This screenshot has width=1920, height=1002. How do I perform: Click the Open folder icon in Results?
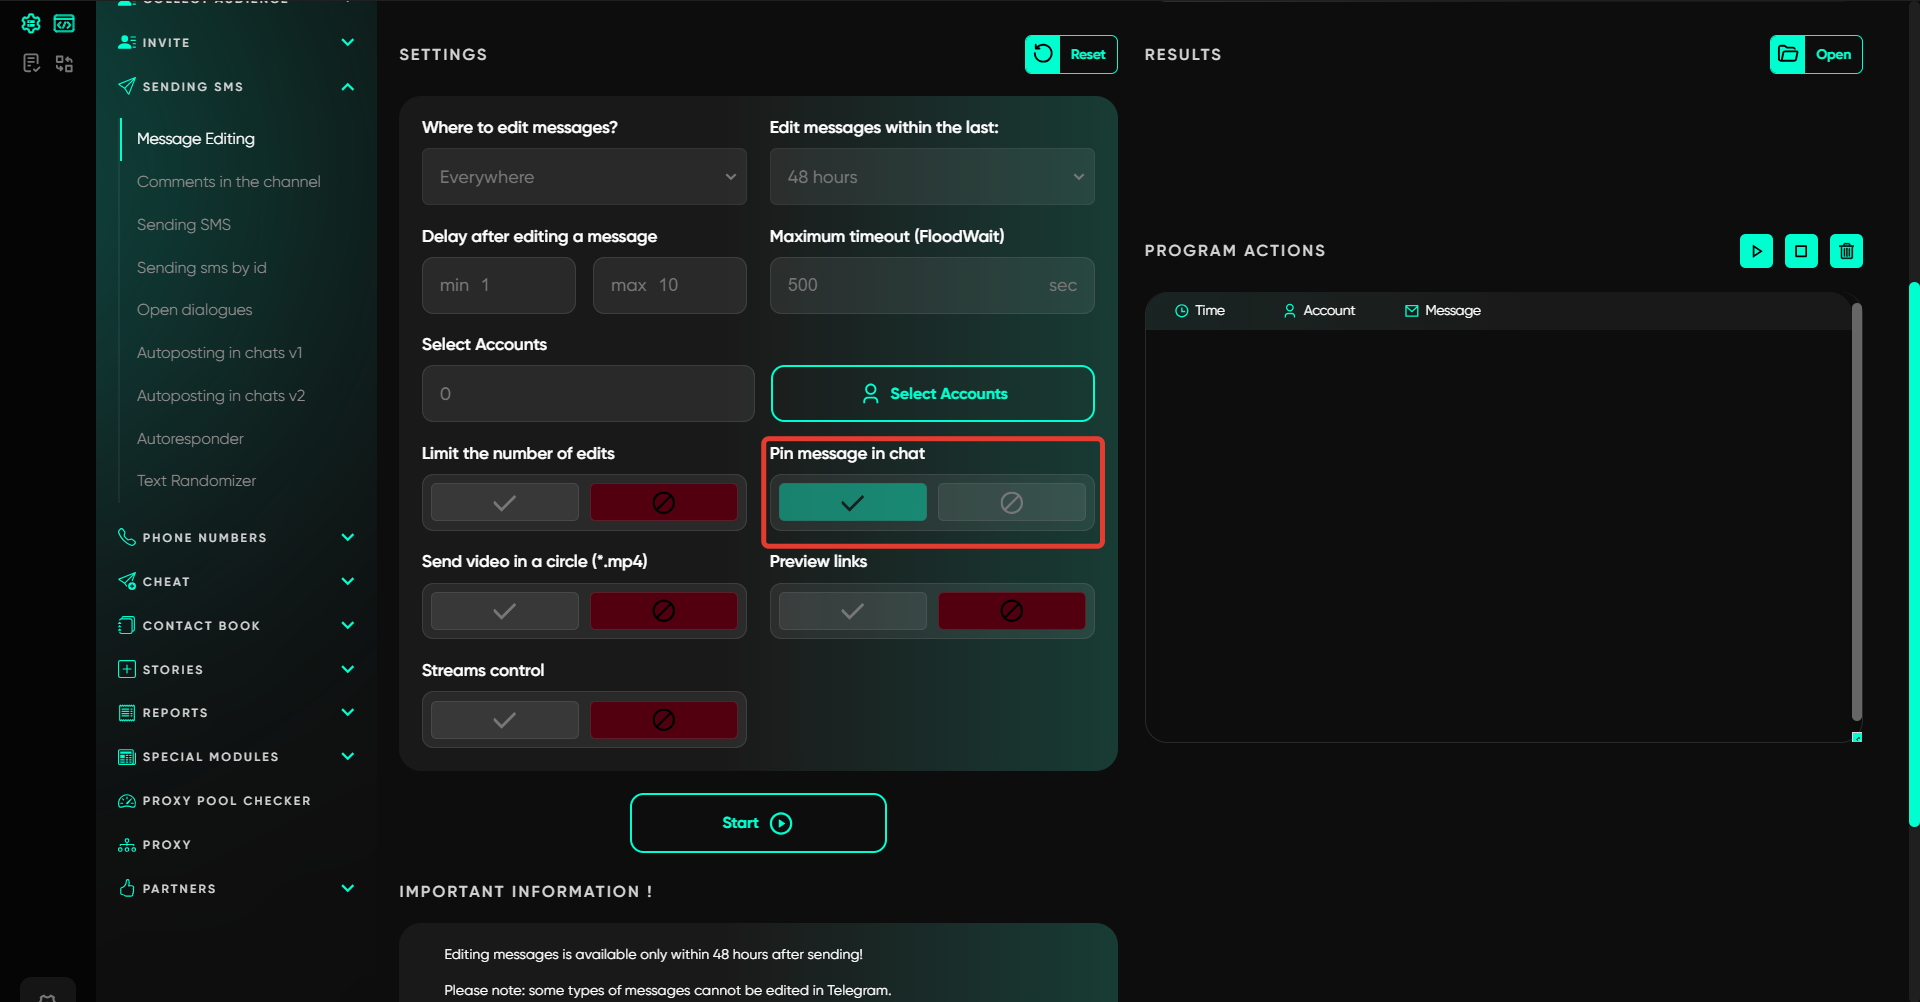1788,54
